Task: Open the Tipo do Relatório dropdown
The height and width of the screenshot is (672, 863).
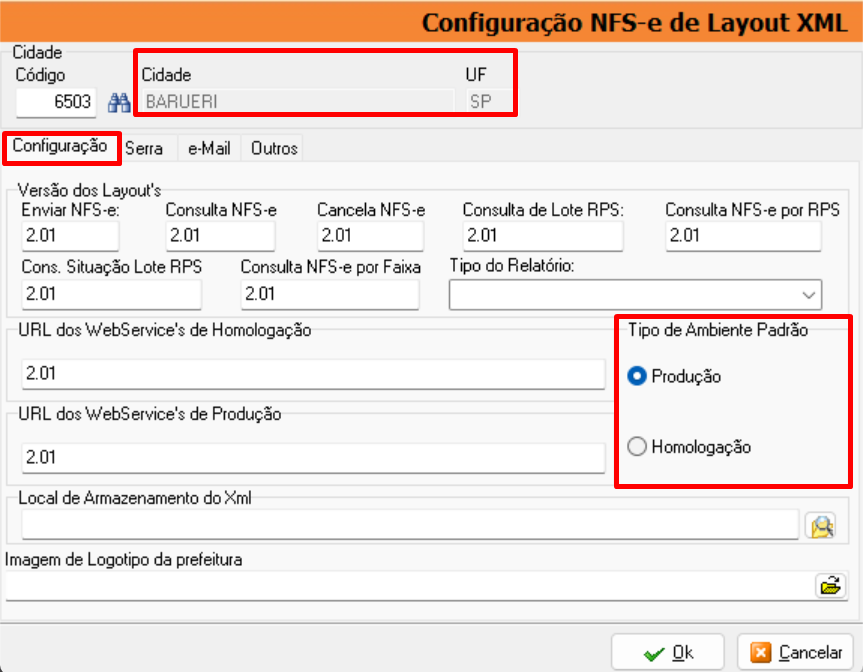Action: click(x=636, y=294)
